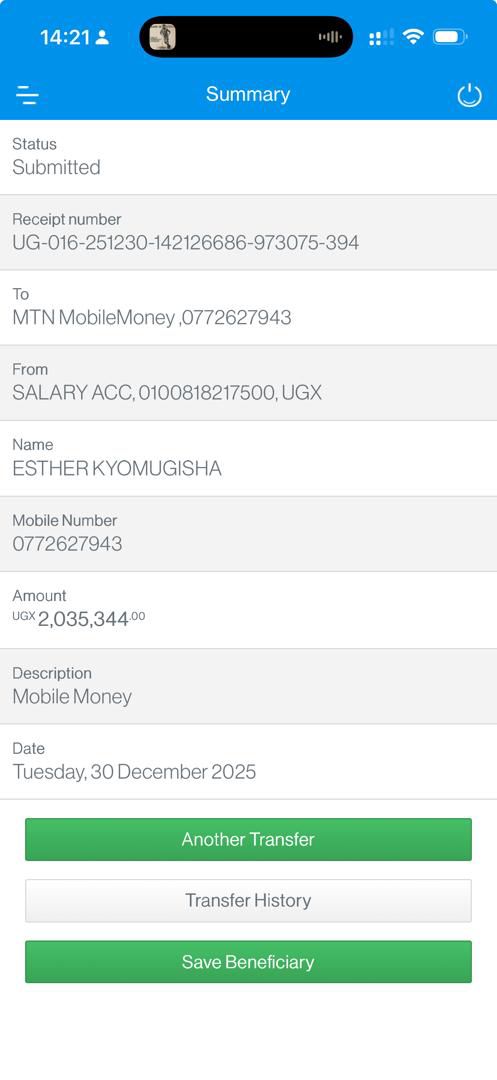Image resolution: width=497 pixels, height=1080 pixels.
Task: Tap the battery status icon
Action: point(450,37)
